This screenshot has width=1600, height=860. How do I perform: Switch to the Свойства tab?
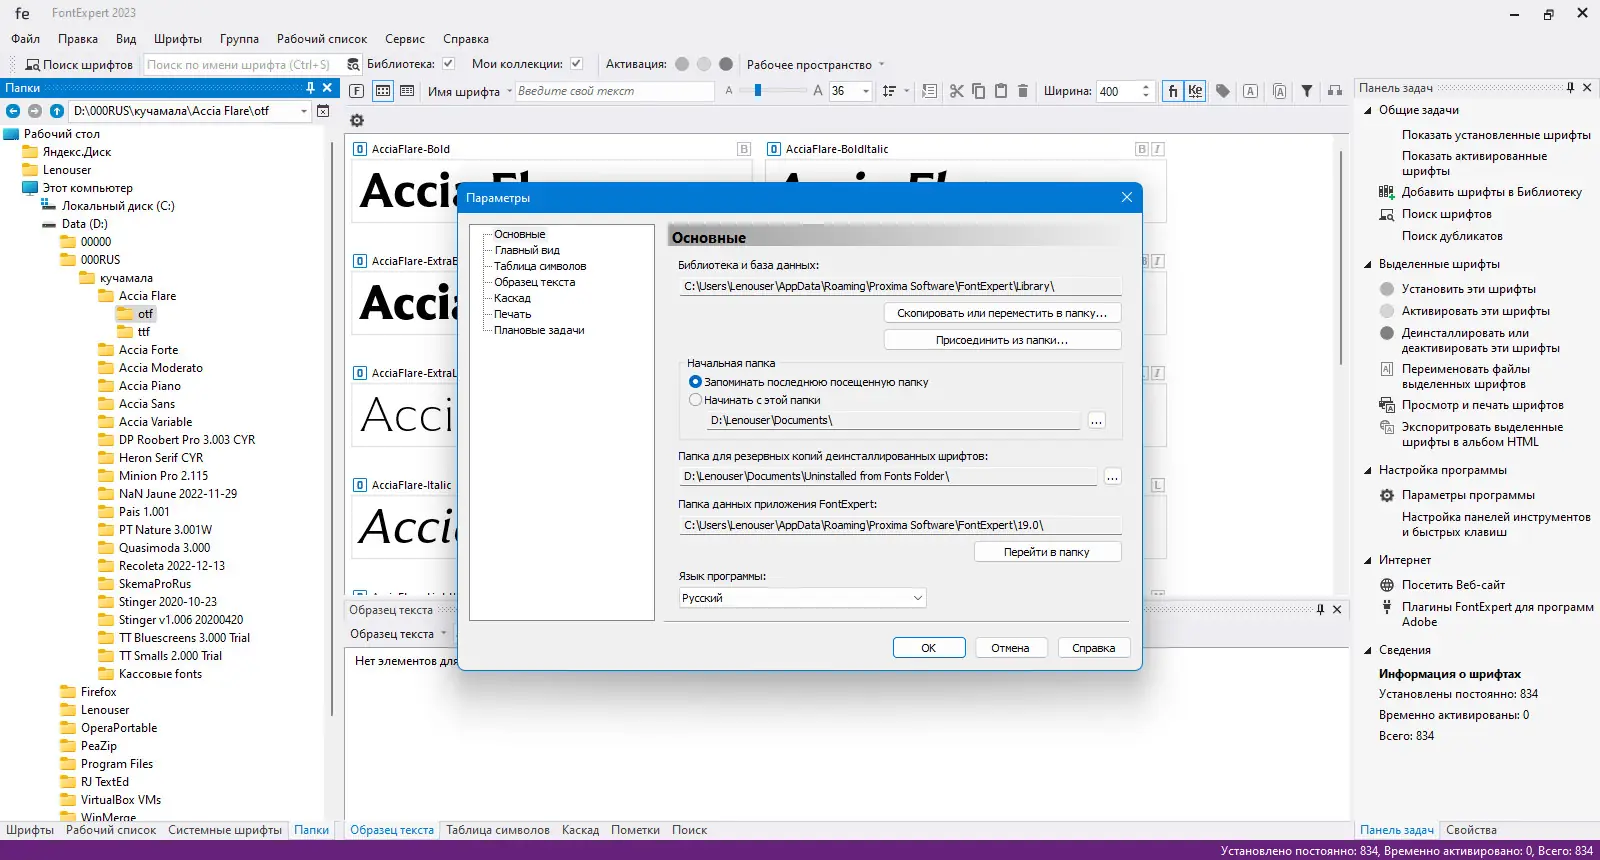click(x=1471, y=830)
